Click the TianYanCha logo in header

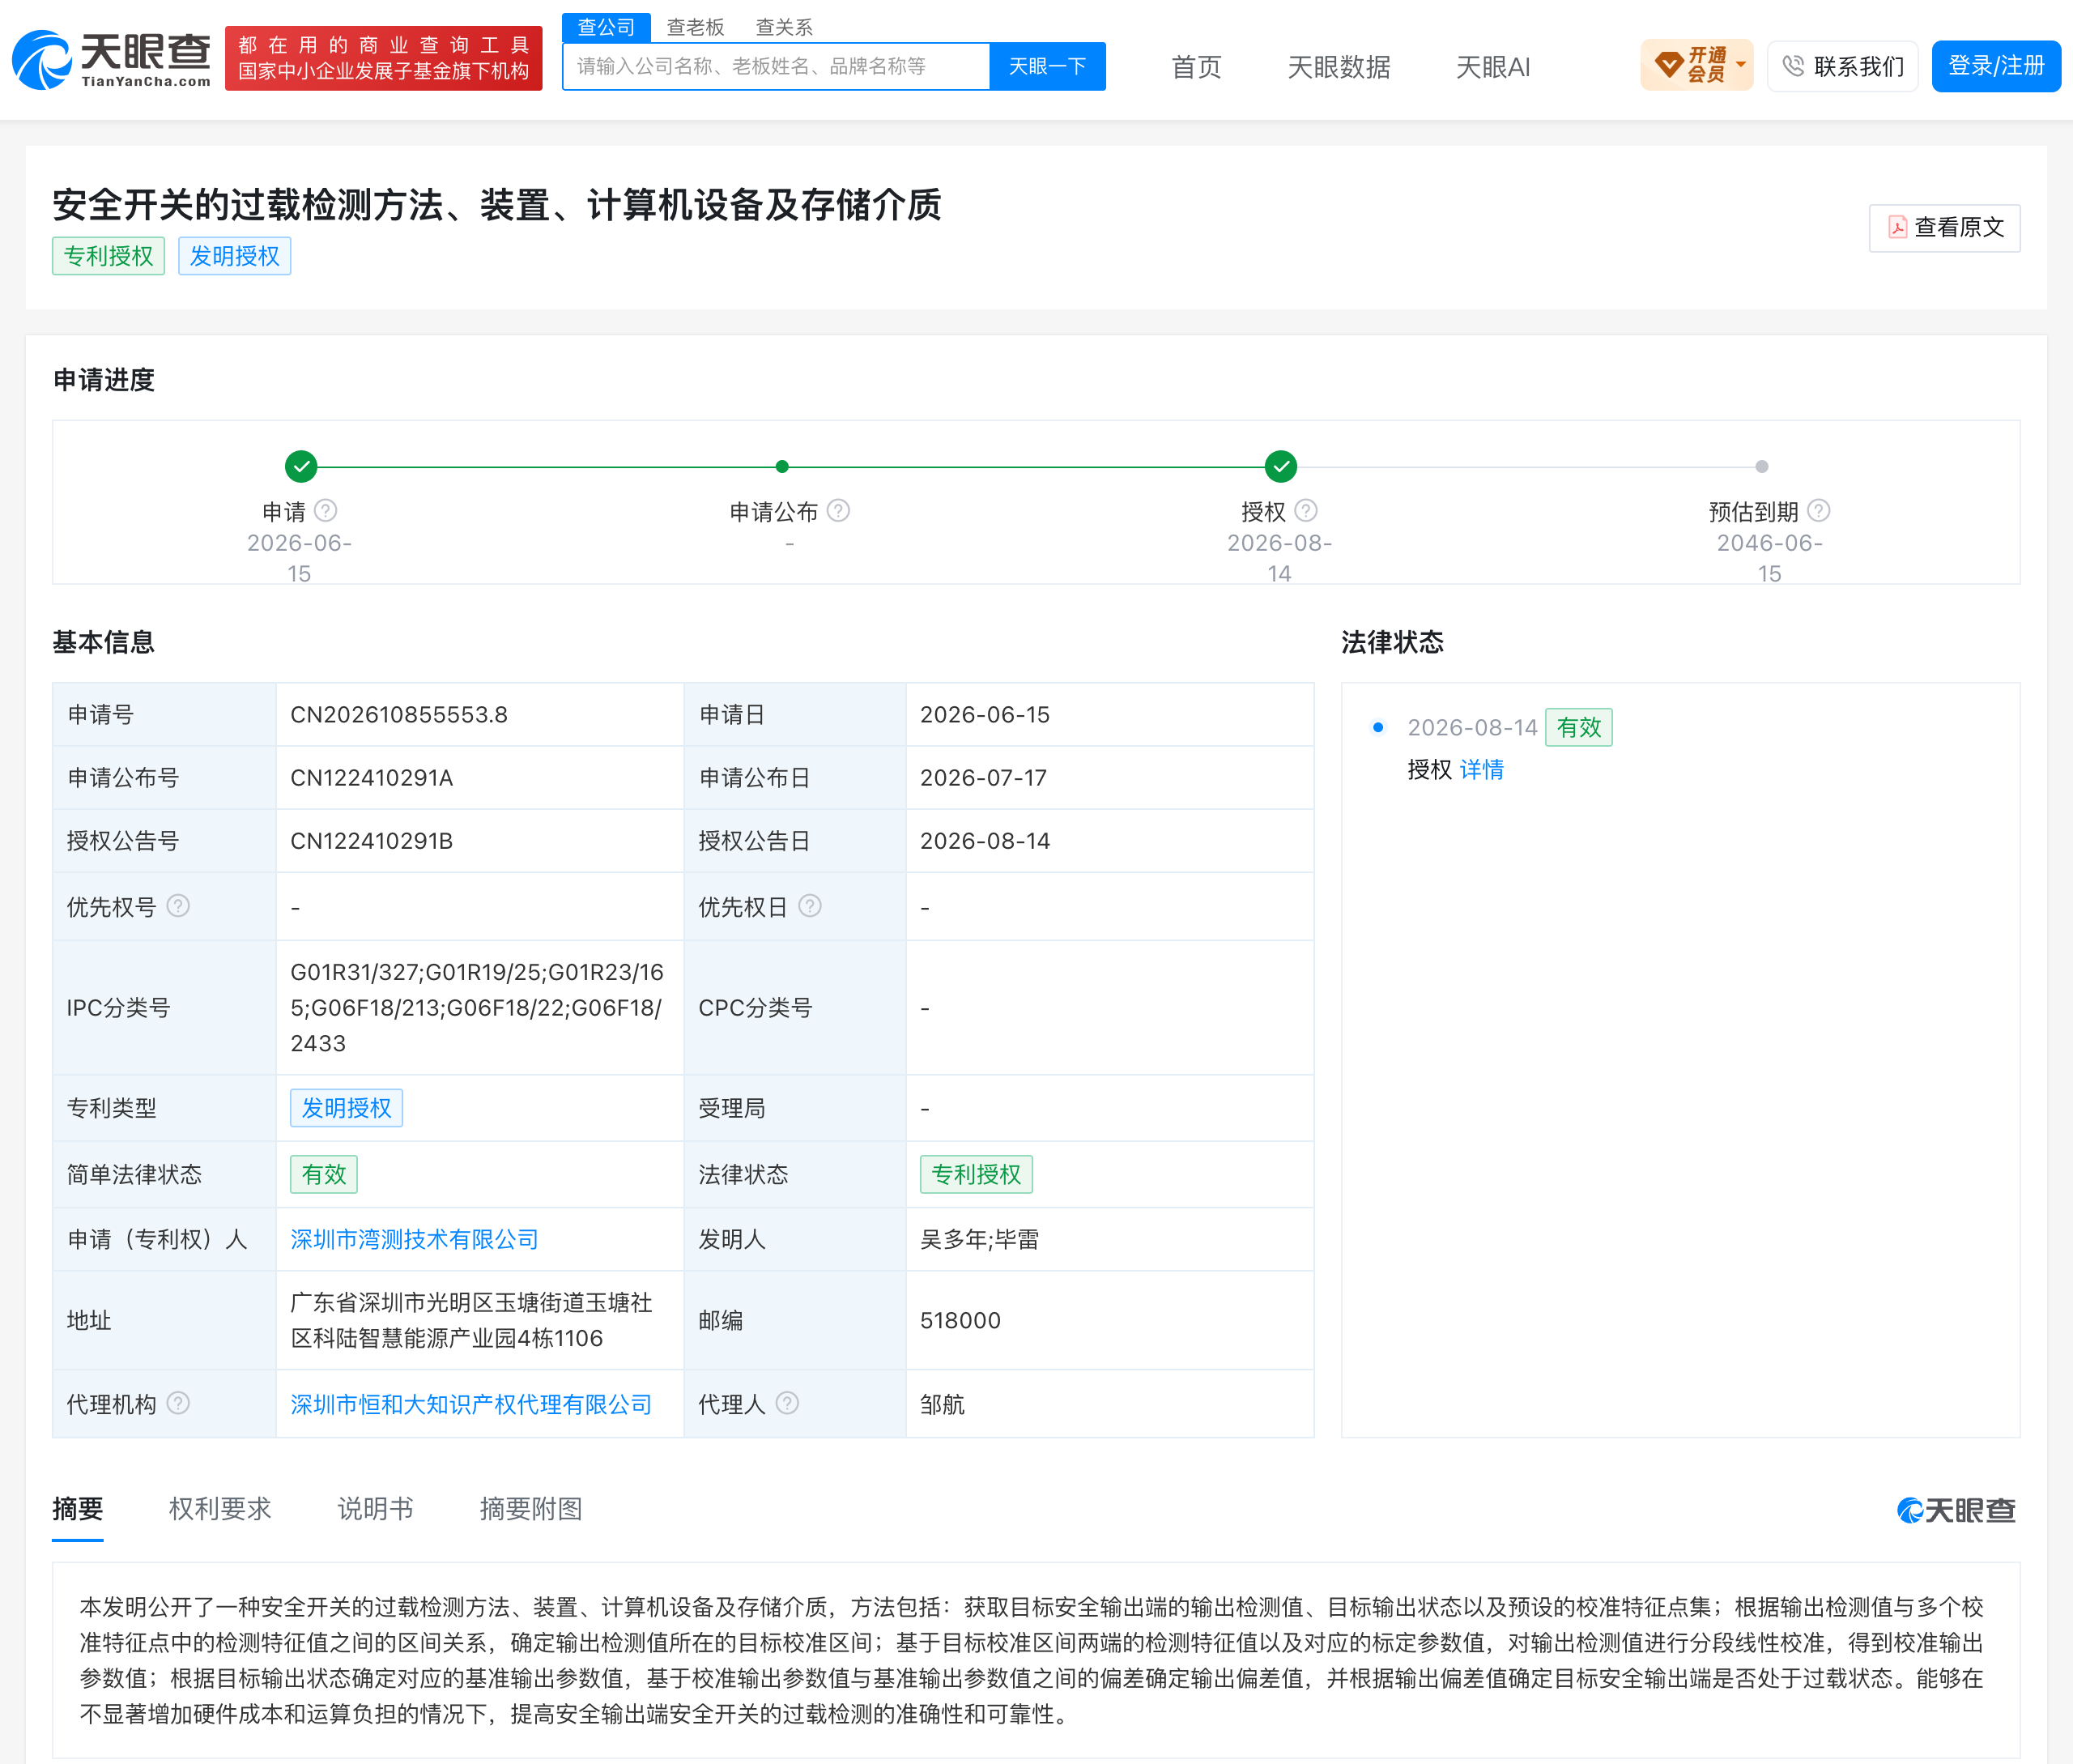(x=111, y=59)
